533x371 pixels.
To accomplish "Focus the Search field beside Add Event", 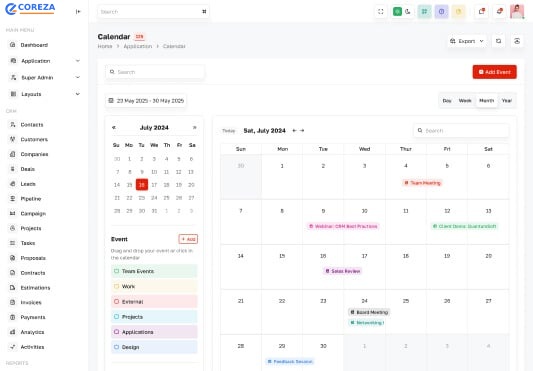I will [155, 72].
